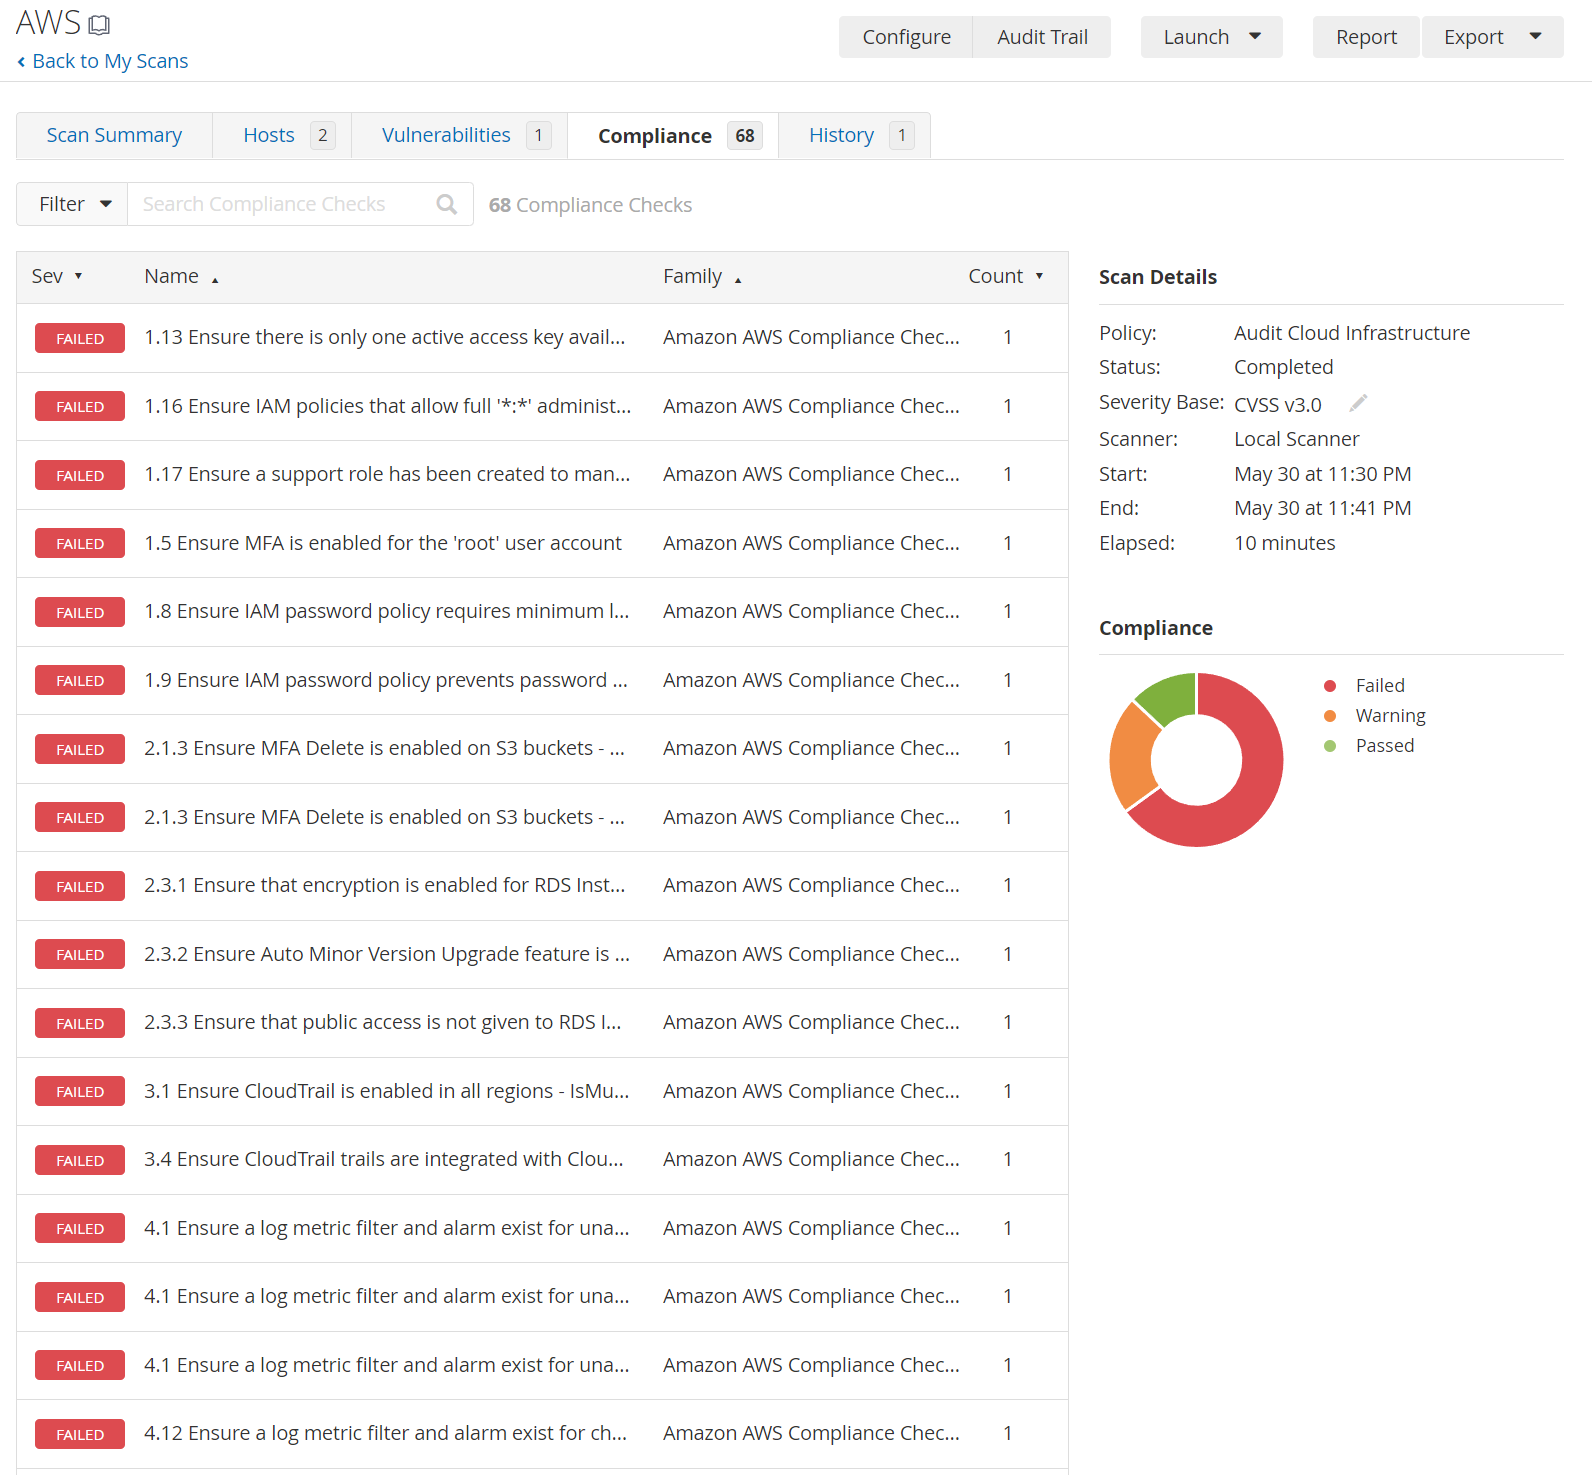1592x1475 pixels.
Task: Click the 'Audit Cloud Infrastructure' policy value
Action: [1352, 333]
